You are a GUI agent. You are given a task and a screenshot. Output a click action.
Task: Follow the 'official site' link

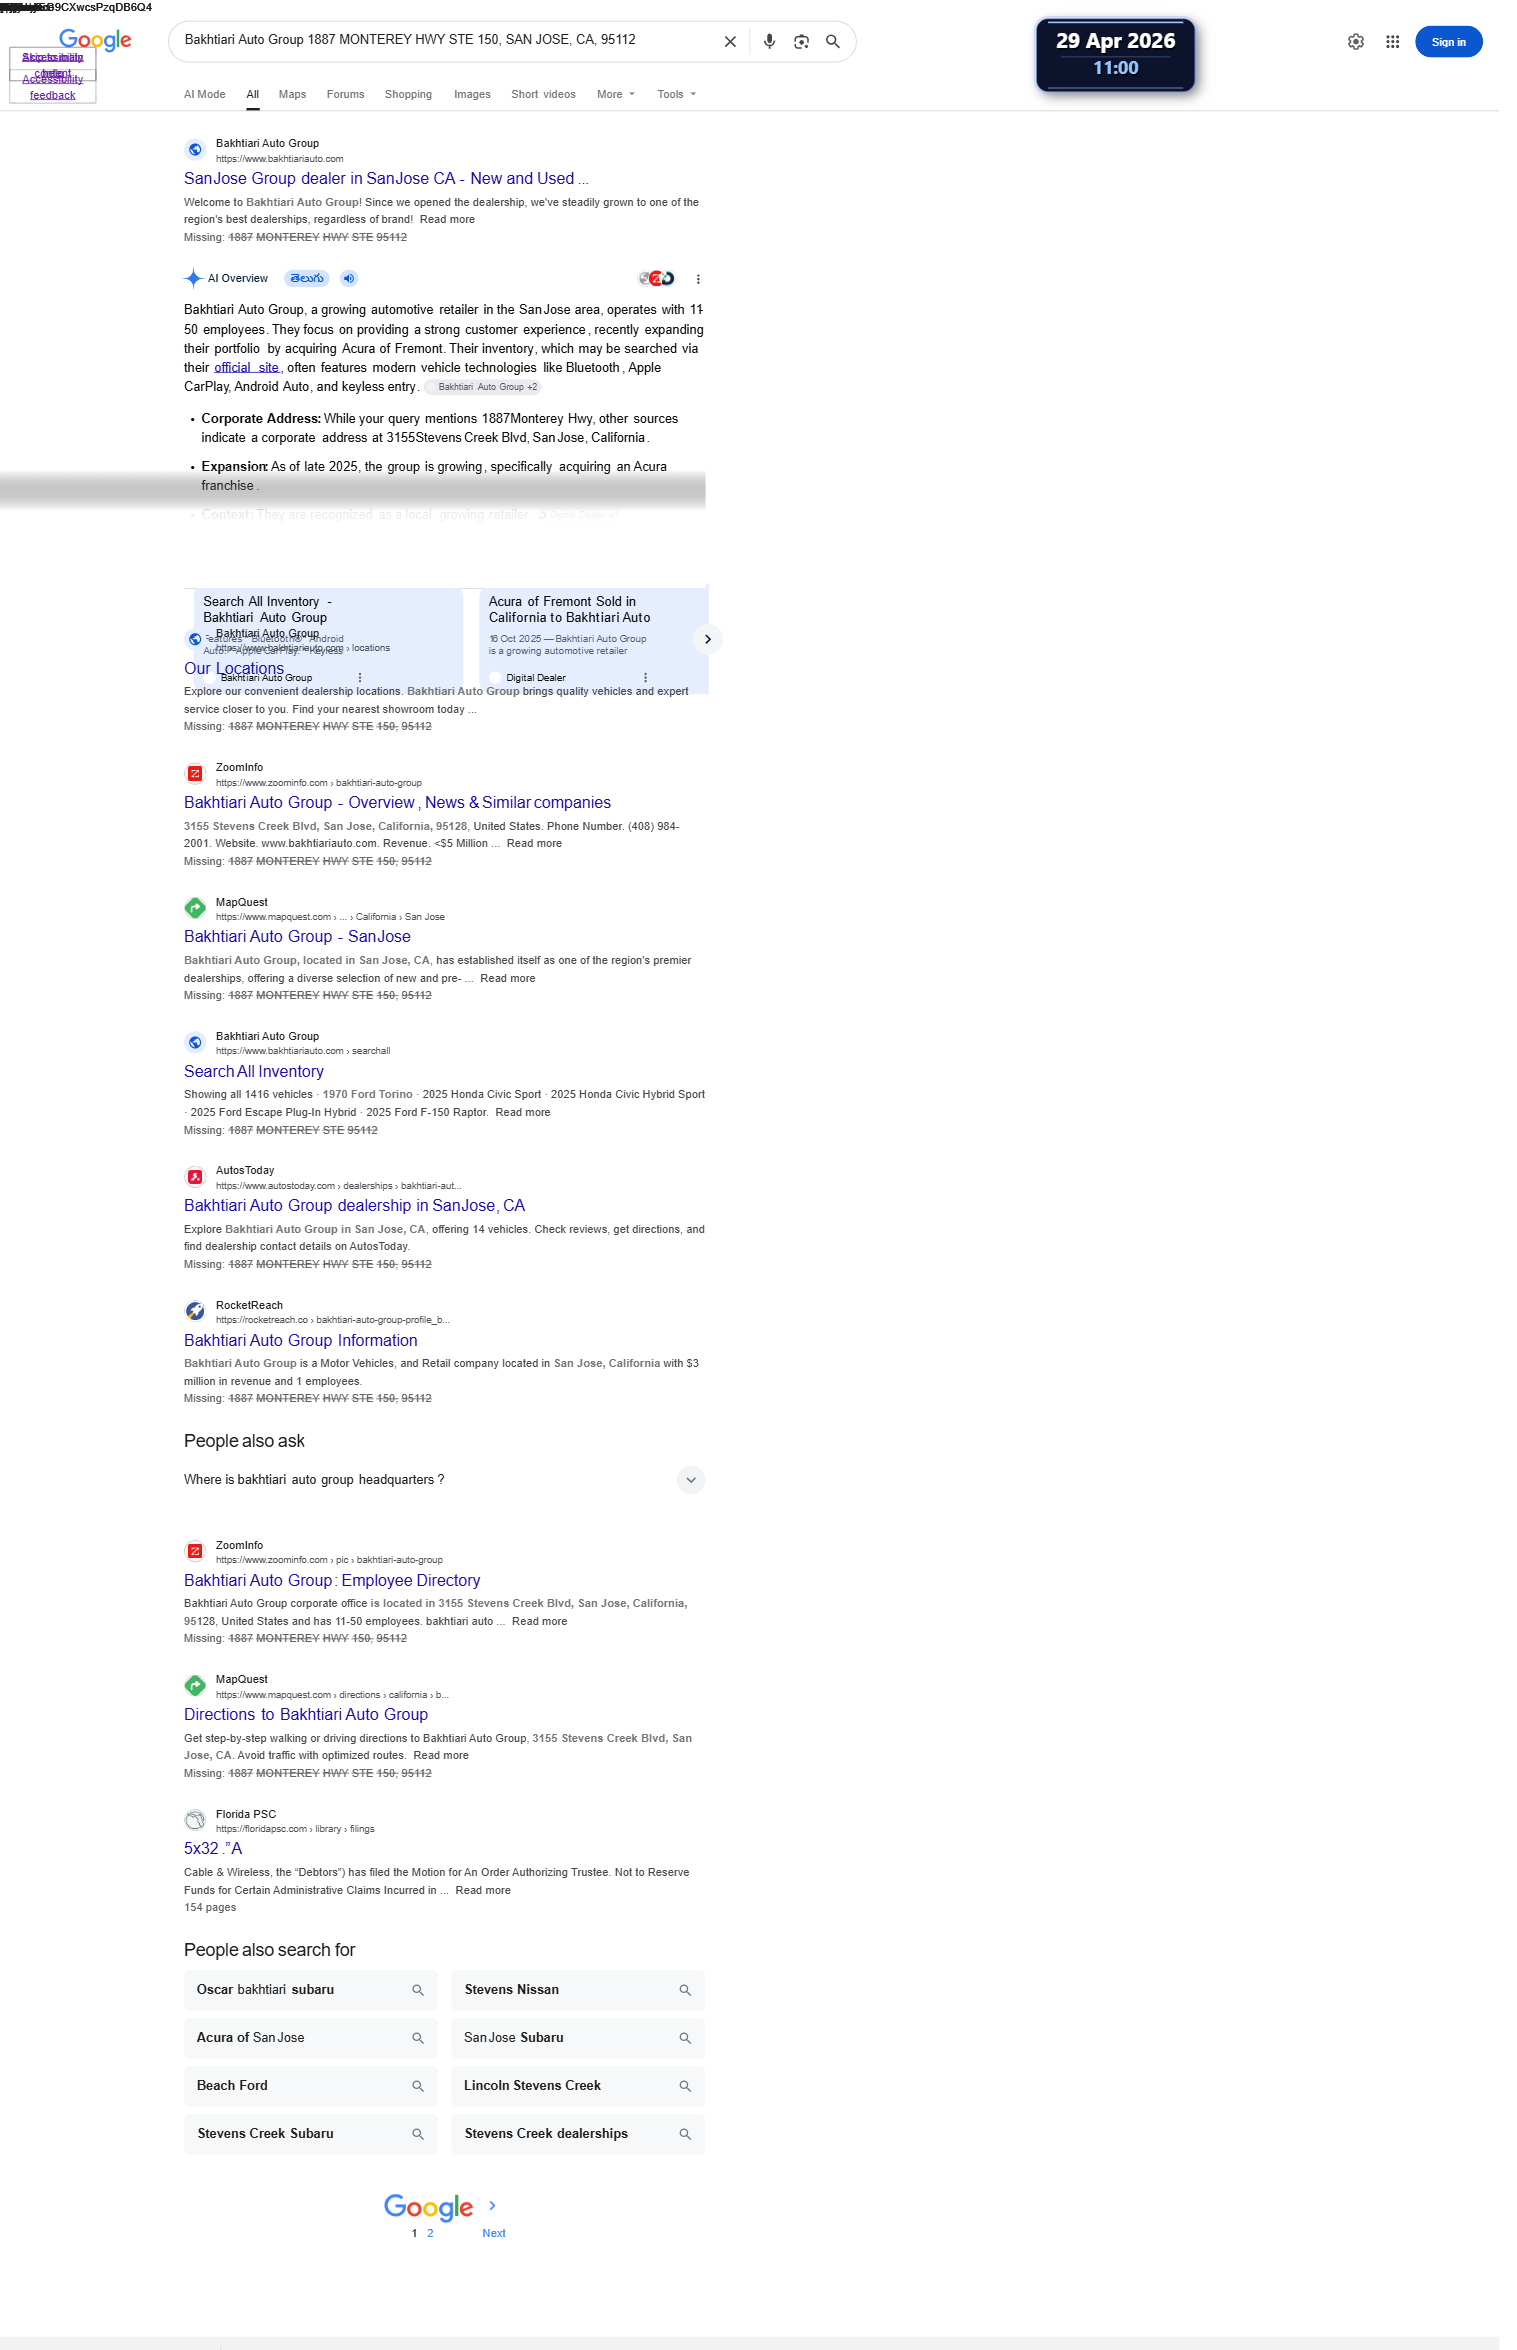247,368
